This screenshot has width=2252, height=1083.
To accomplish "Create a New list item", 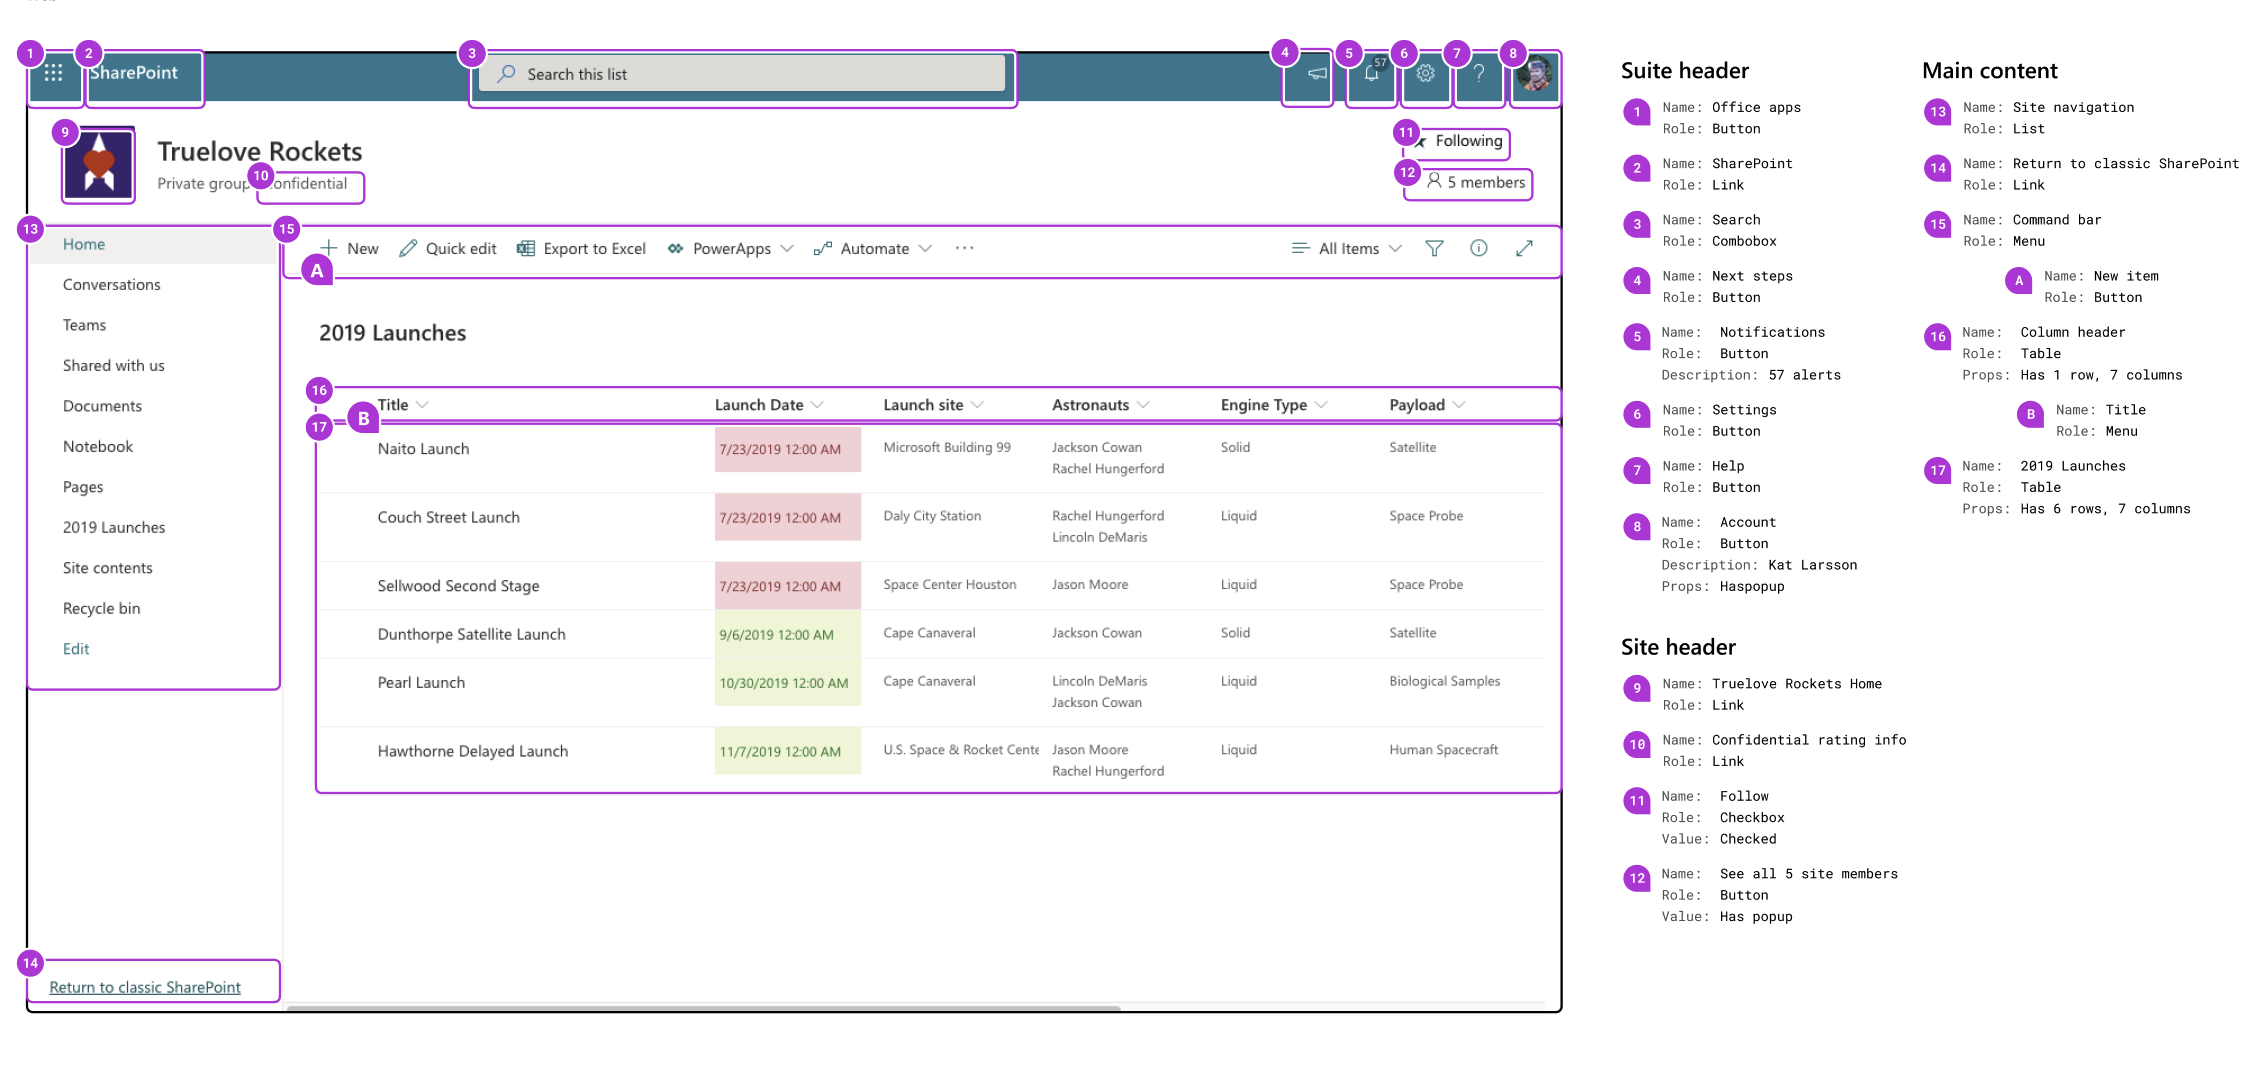I will [350, 248].
